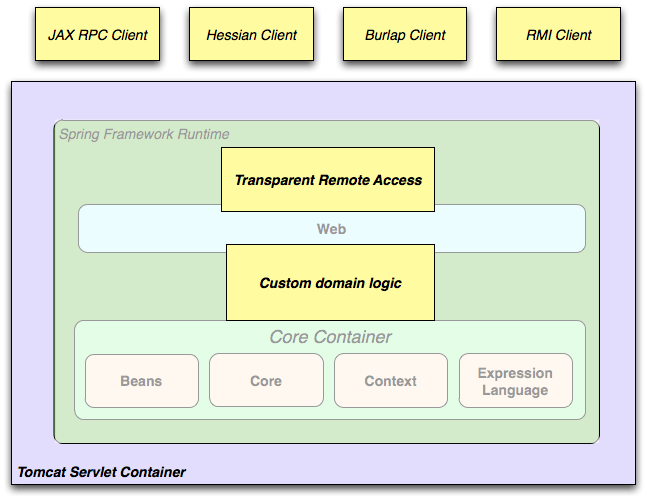Click the Core Container heading

[x=331, y=337]
